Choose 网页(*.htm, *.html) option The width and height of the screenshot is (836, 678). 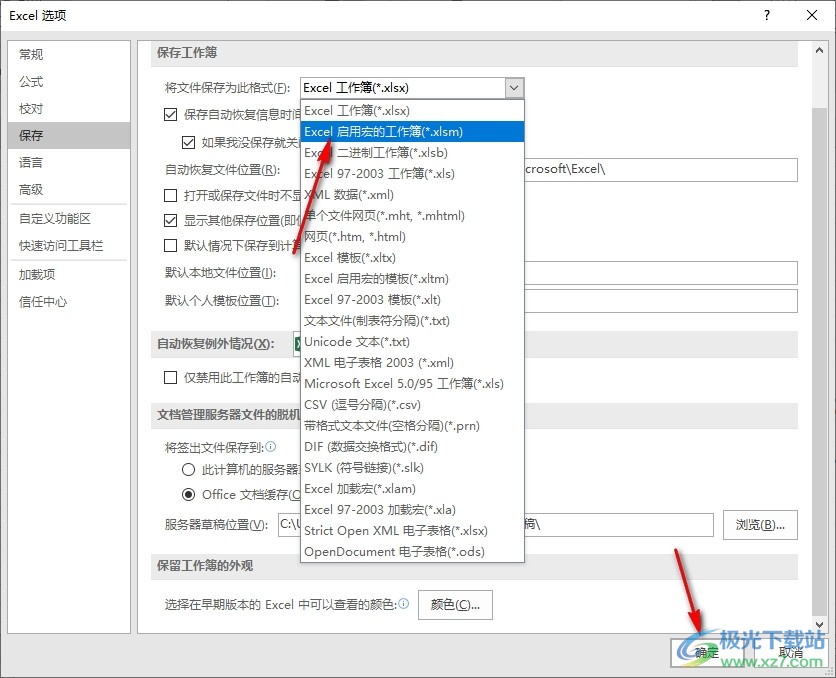[x=412, y=237]
